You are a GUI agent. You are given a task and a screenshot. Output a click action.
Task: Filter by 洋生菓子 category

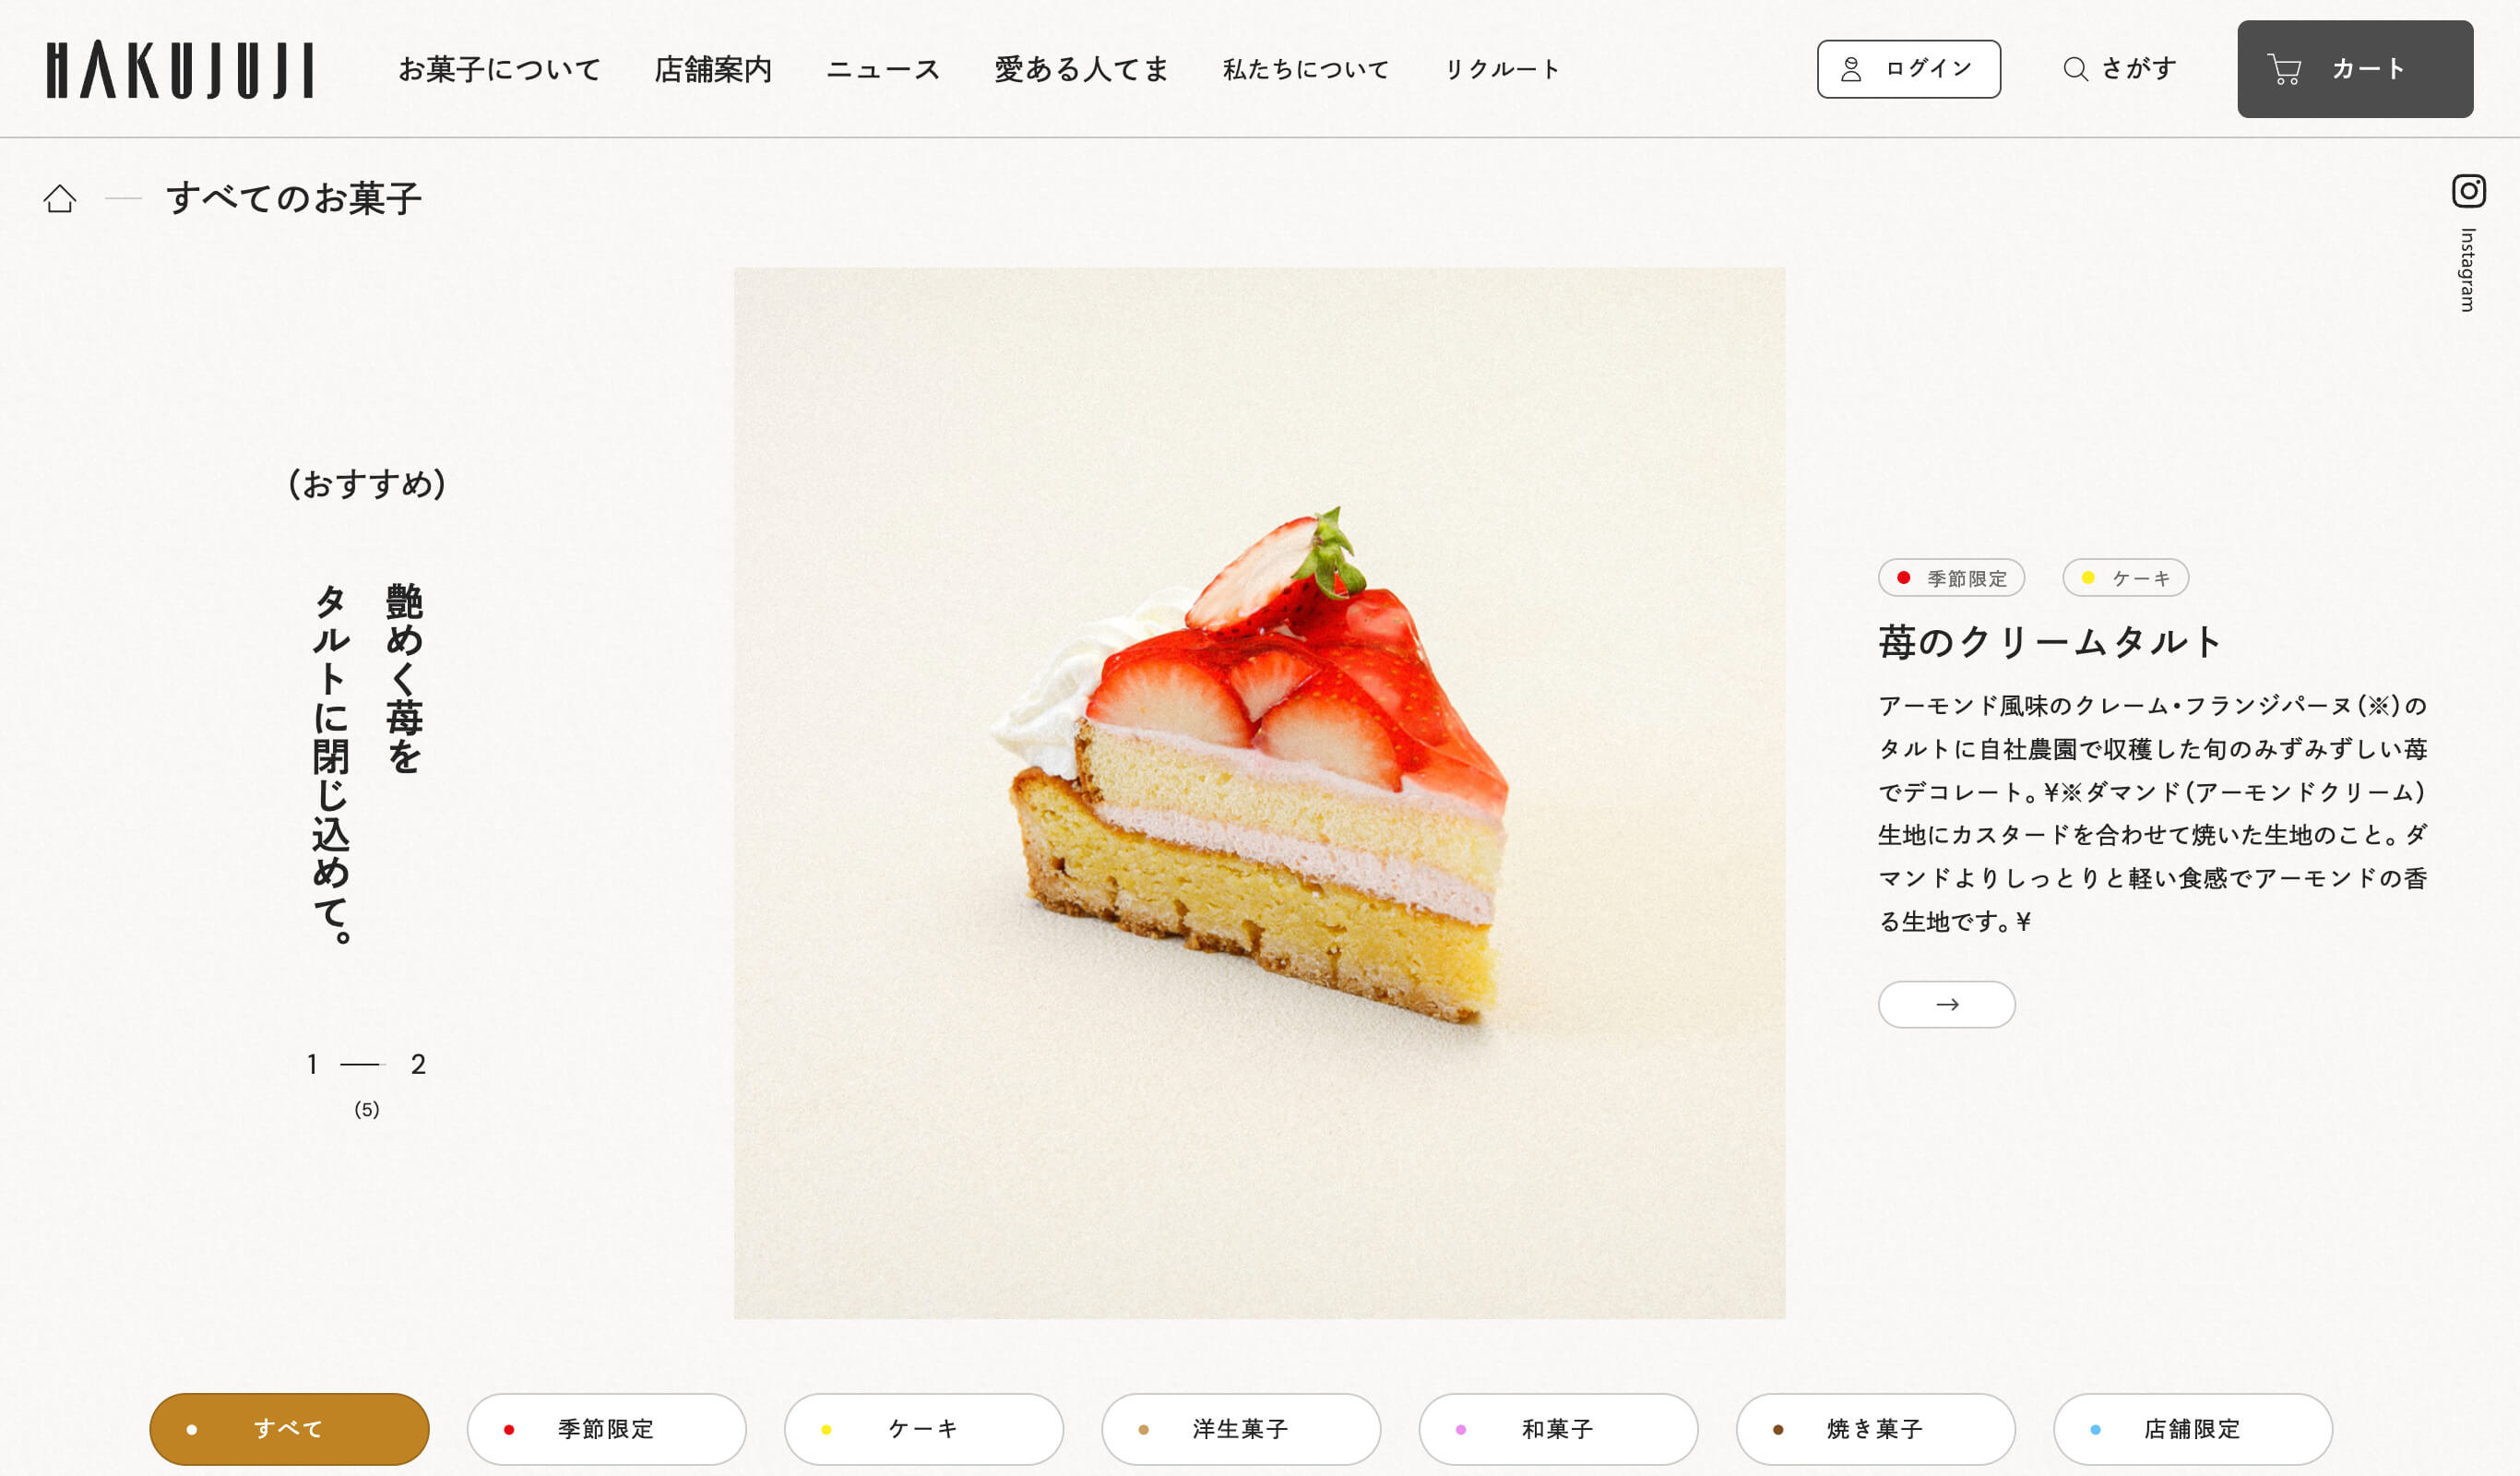1241,1429
